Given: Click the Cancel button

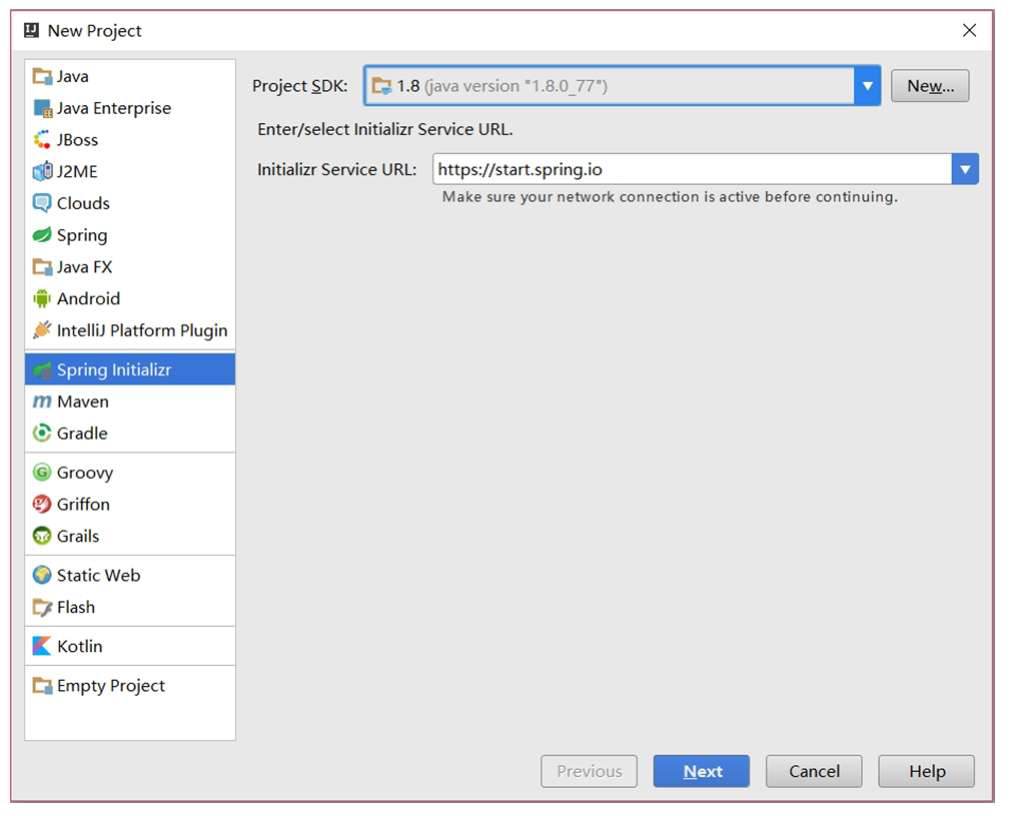Looking at the screenshot, I should point(814,771).
